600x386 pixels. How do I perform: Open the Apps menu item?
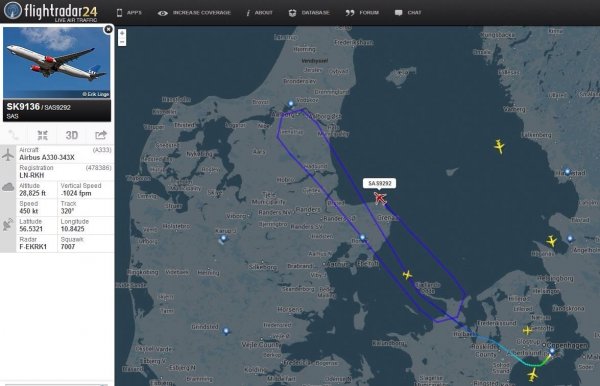click(129, 13)
